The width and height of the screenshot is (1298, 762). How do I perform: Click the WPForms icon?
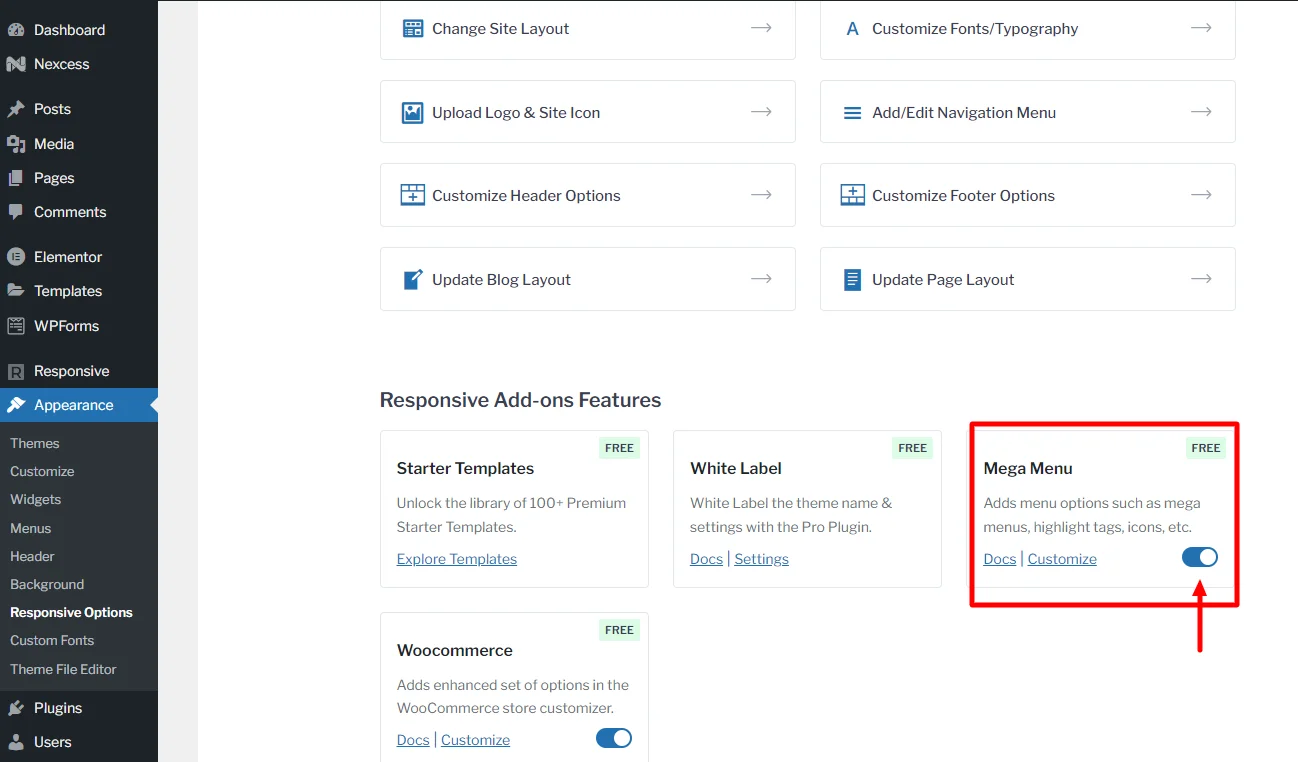(16, 326)
